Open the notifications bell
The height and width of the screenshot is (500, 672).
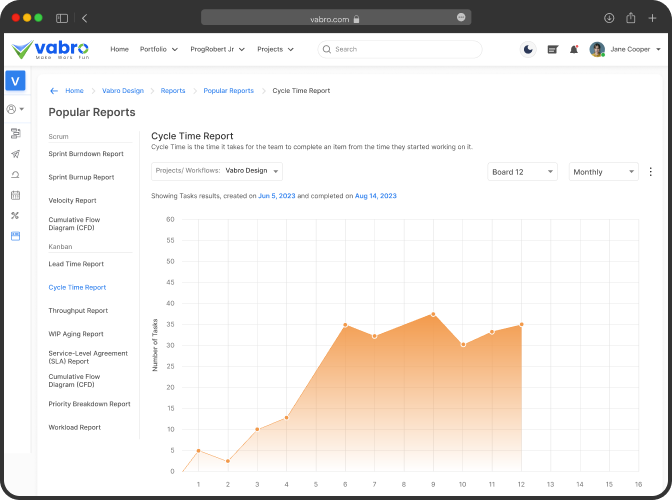574,49
